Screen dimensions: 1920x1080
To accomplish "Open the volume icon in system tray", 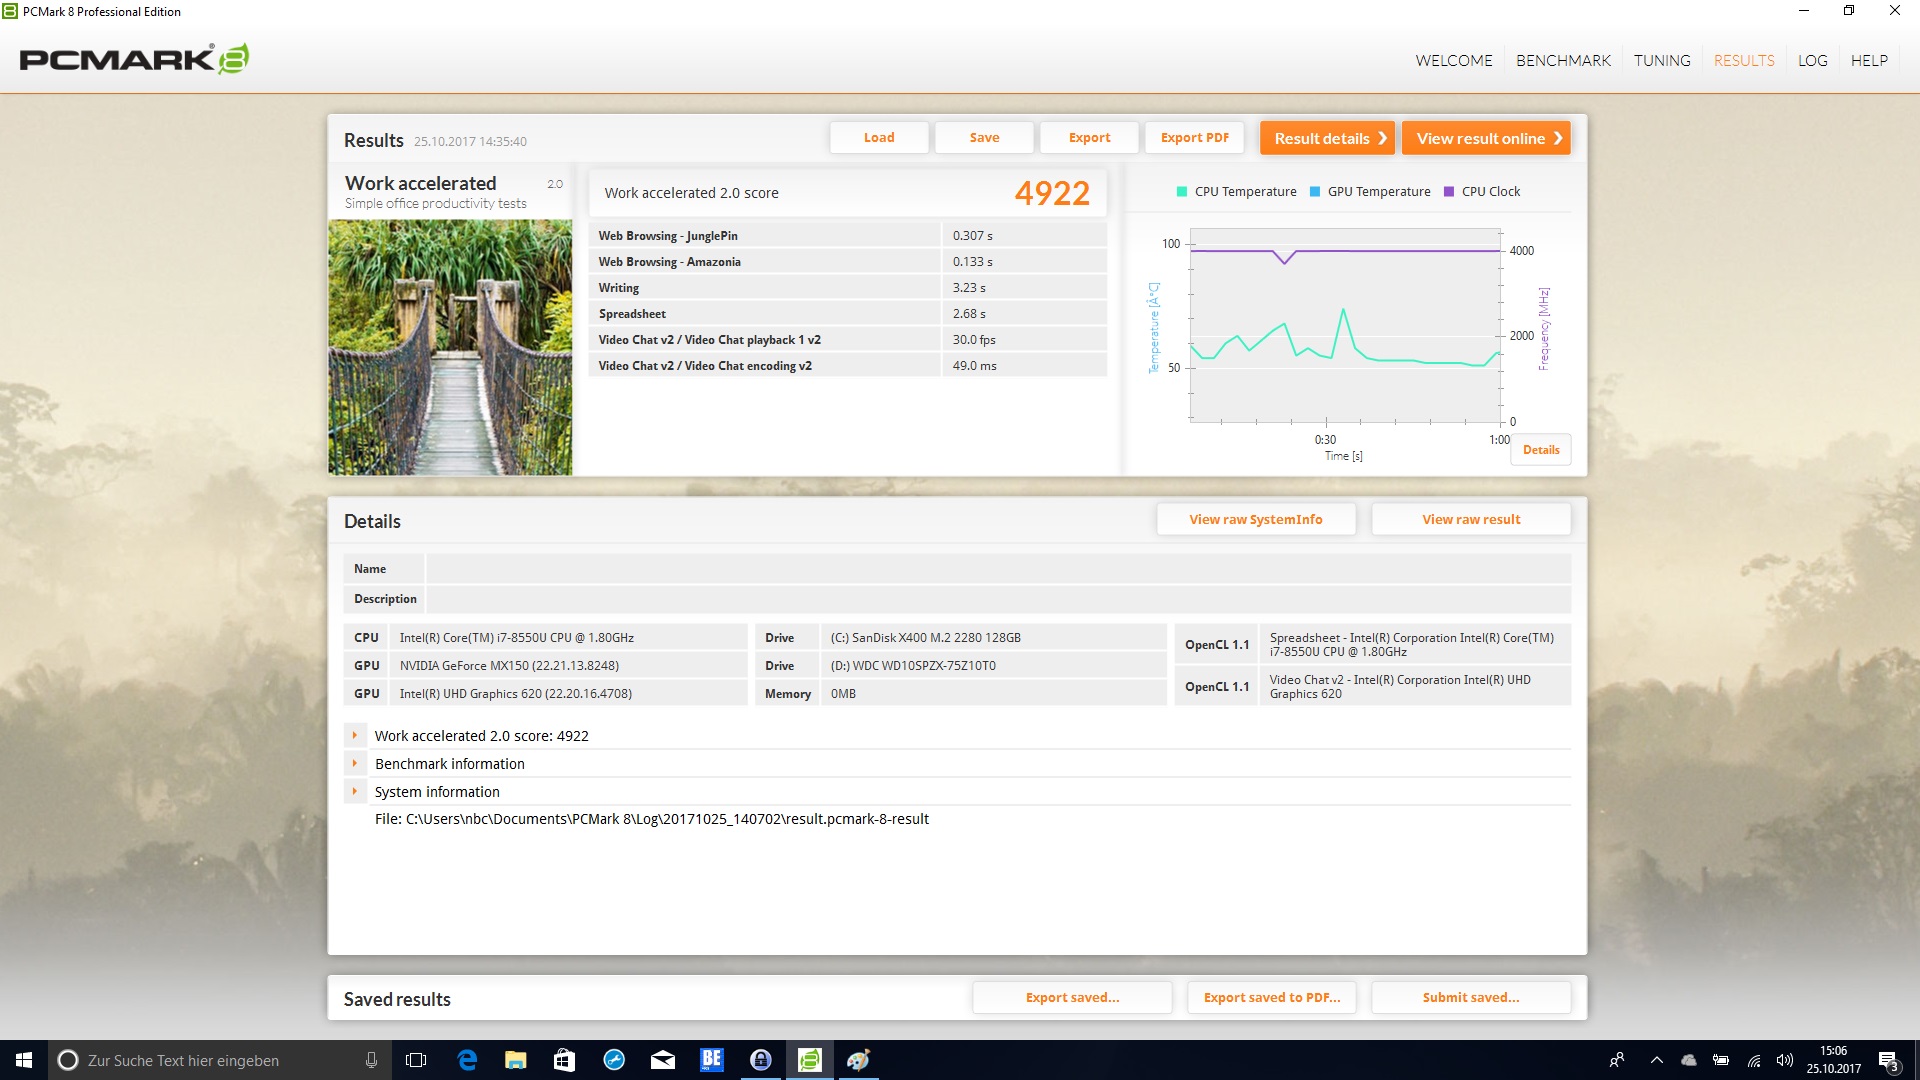I will (1784, 1060).
